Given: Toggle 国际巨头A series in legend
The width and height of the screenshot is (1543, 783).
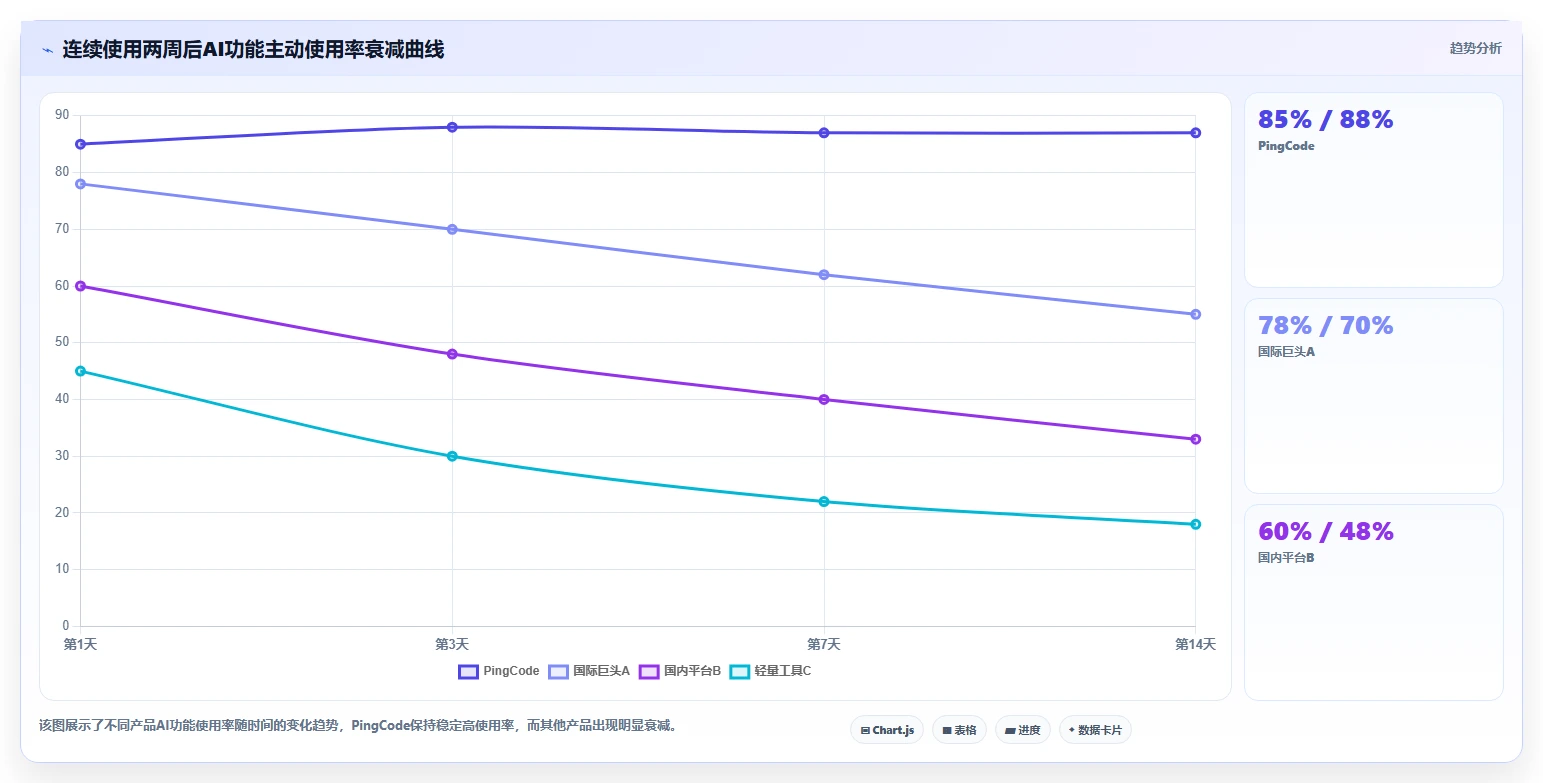Looking at the screenshot, I should click(x=589, y=671).
